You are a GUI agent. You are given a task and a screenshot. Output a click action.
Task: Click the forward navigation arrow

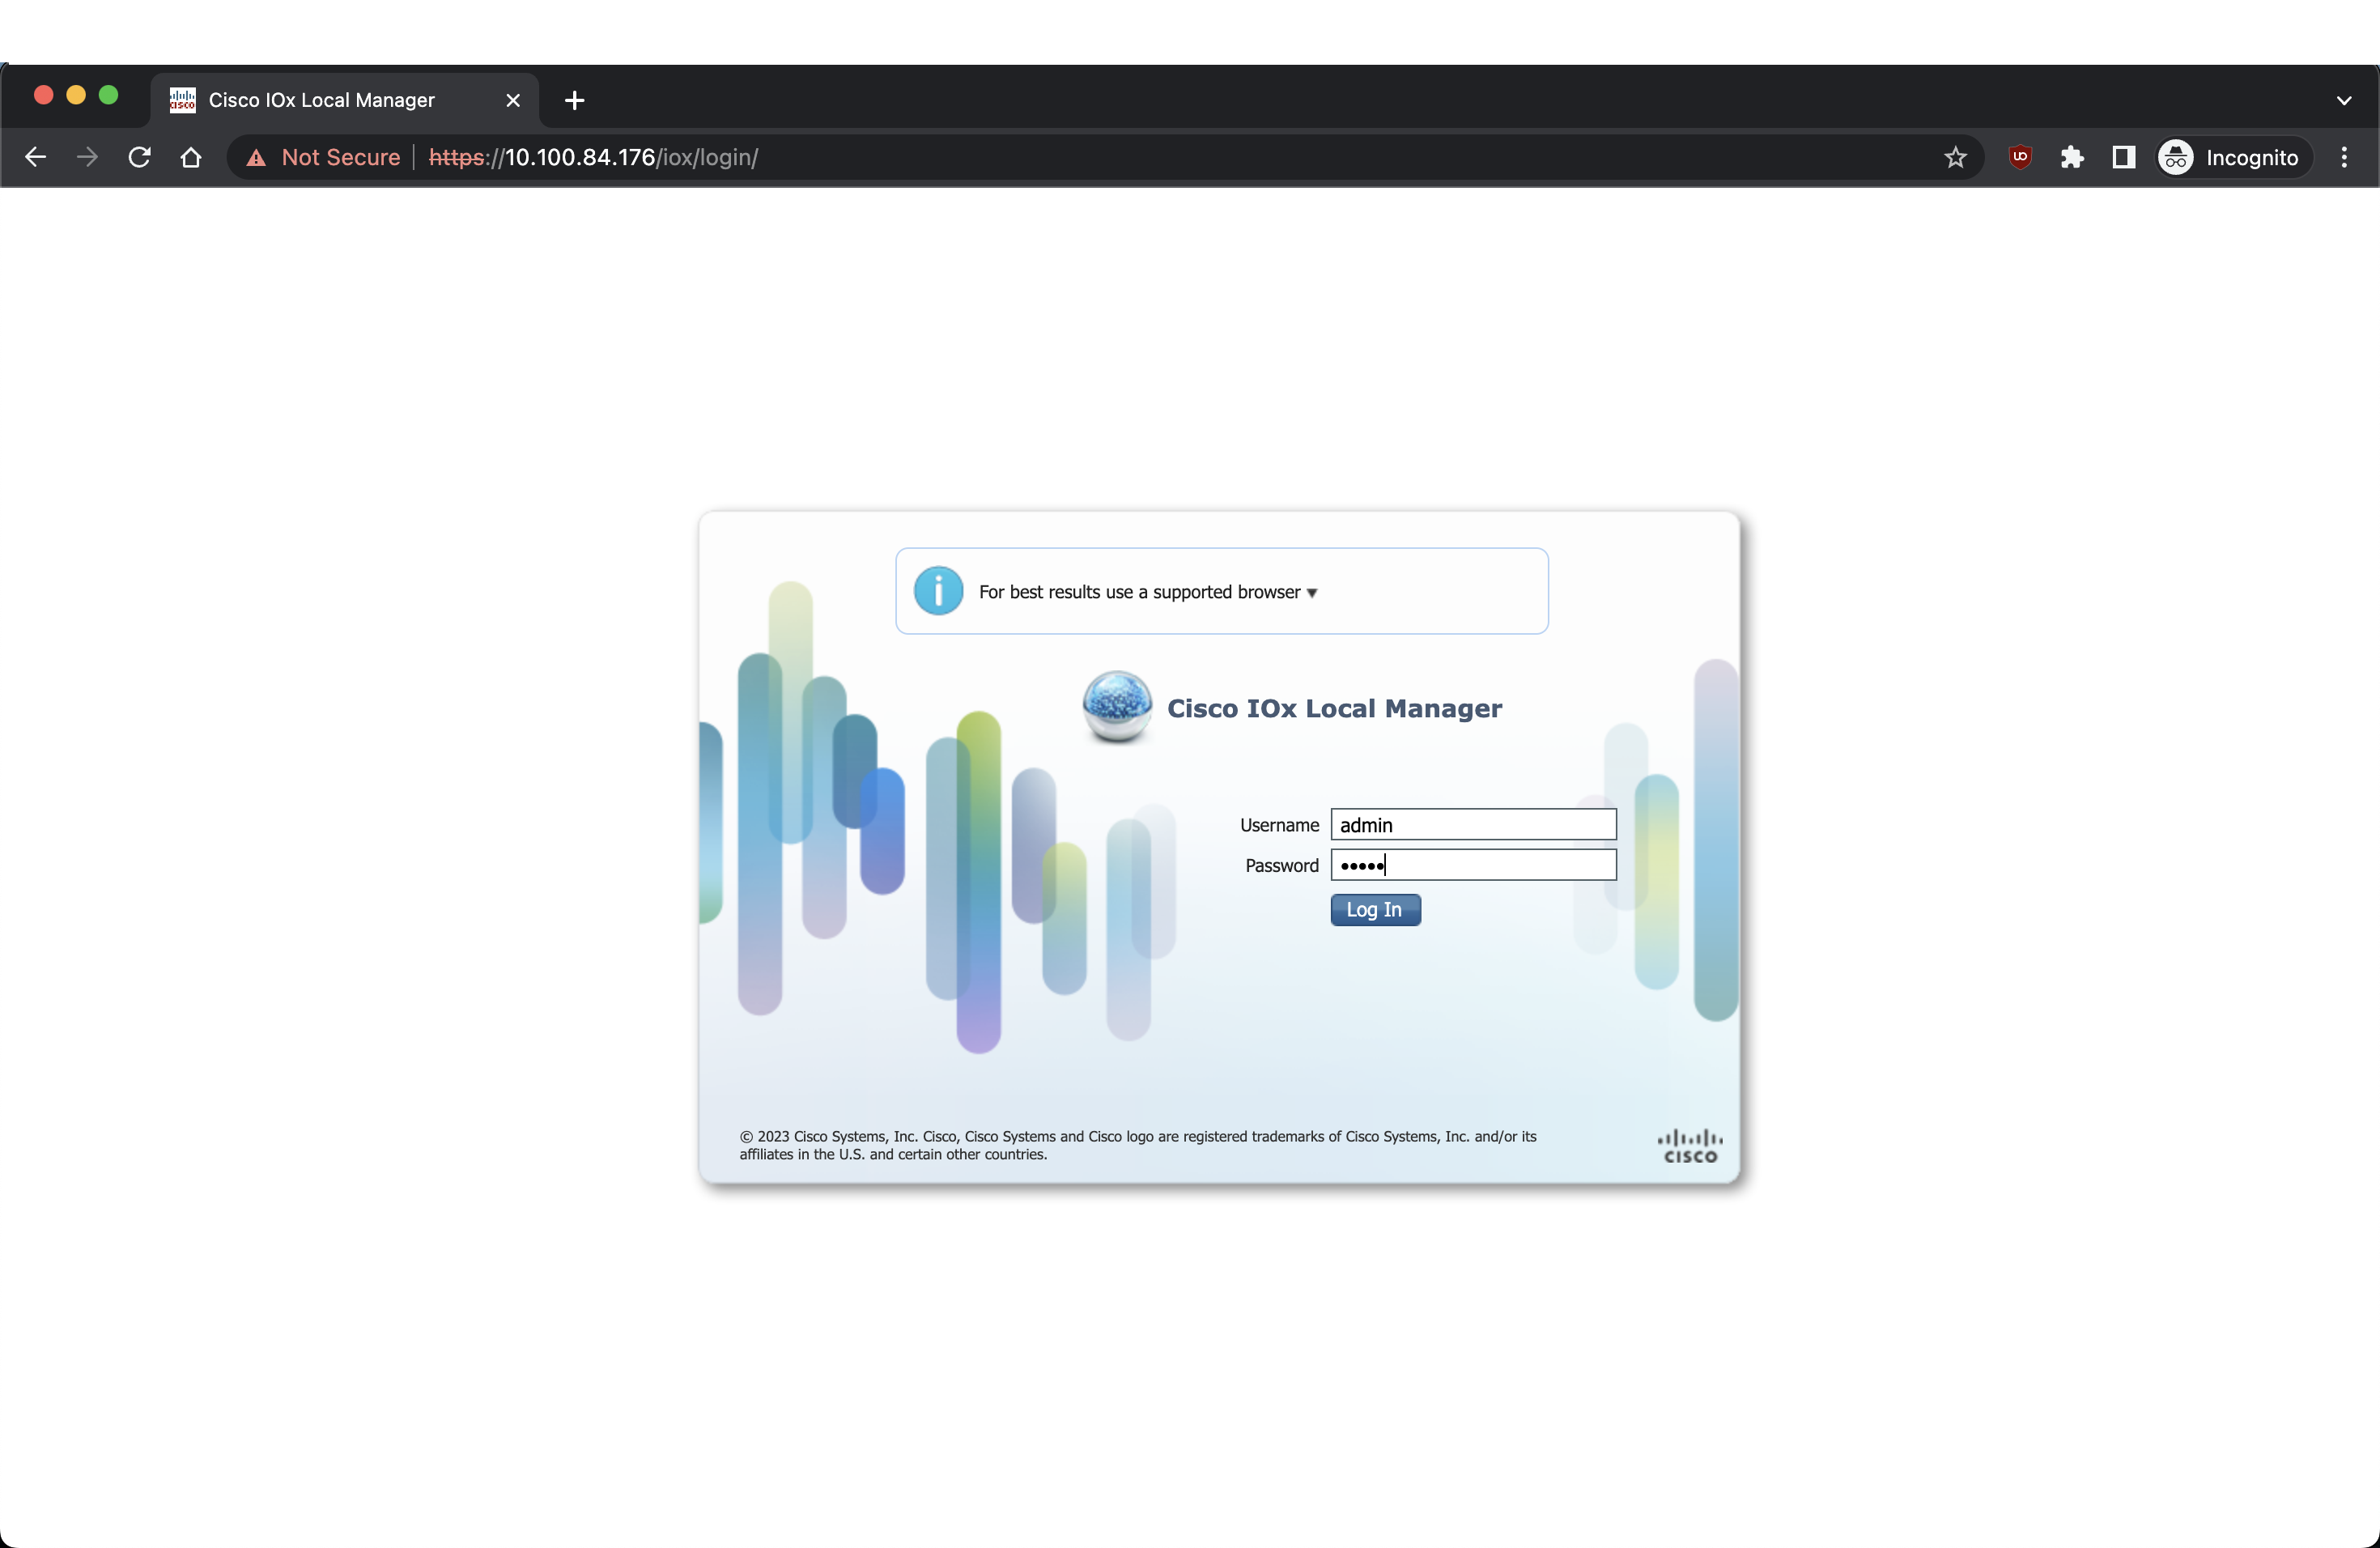[88, 157]
